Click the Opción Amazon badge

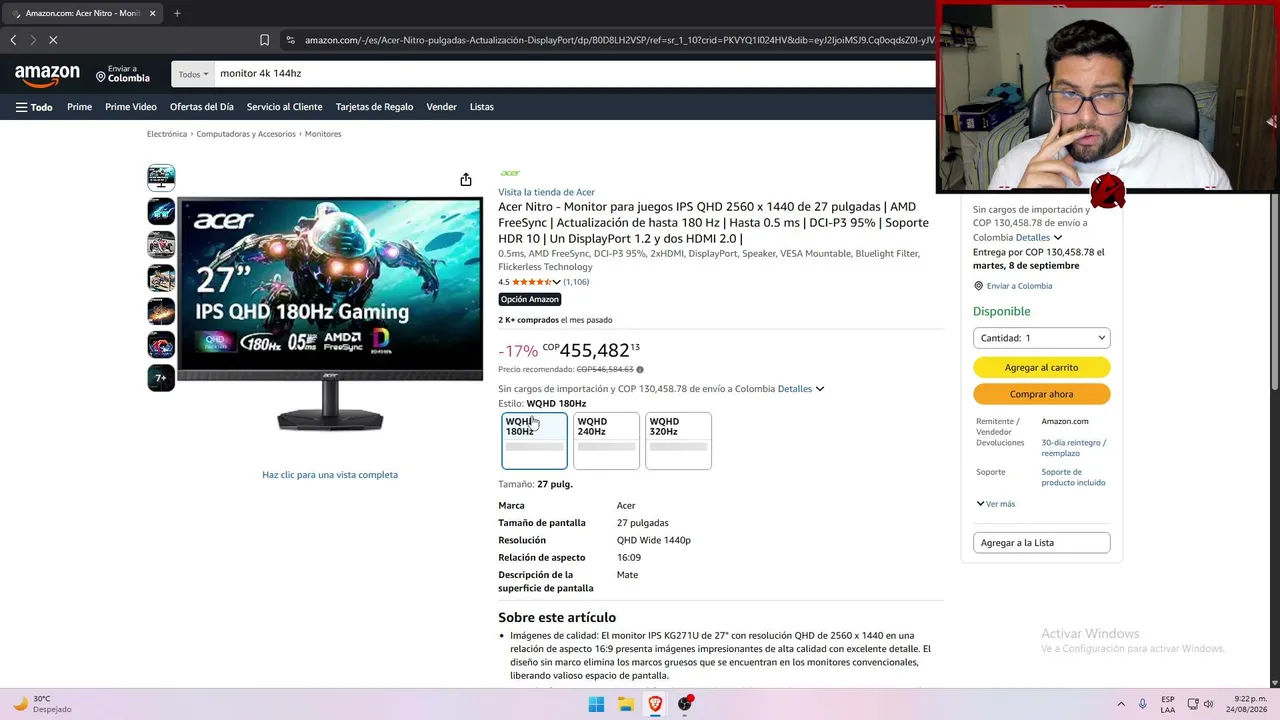click(530, 299)
